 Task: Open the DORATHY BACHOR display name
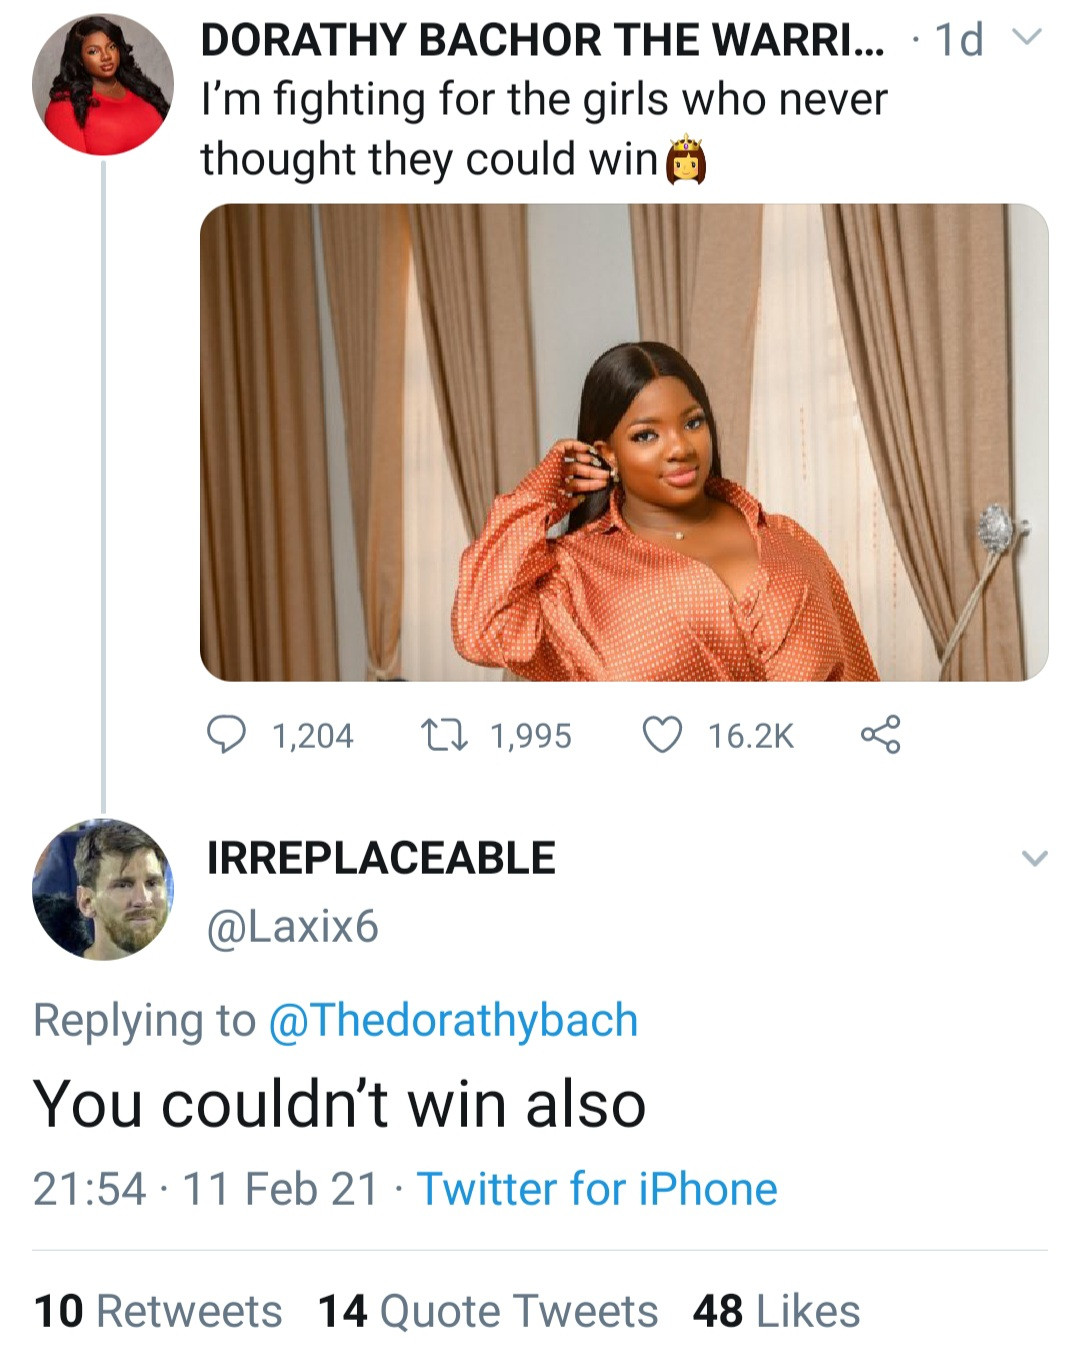tap(542, 40)
